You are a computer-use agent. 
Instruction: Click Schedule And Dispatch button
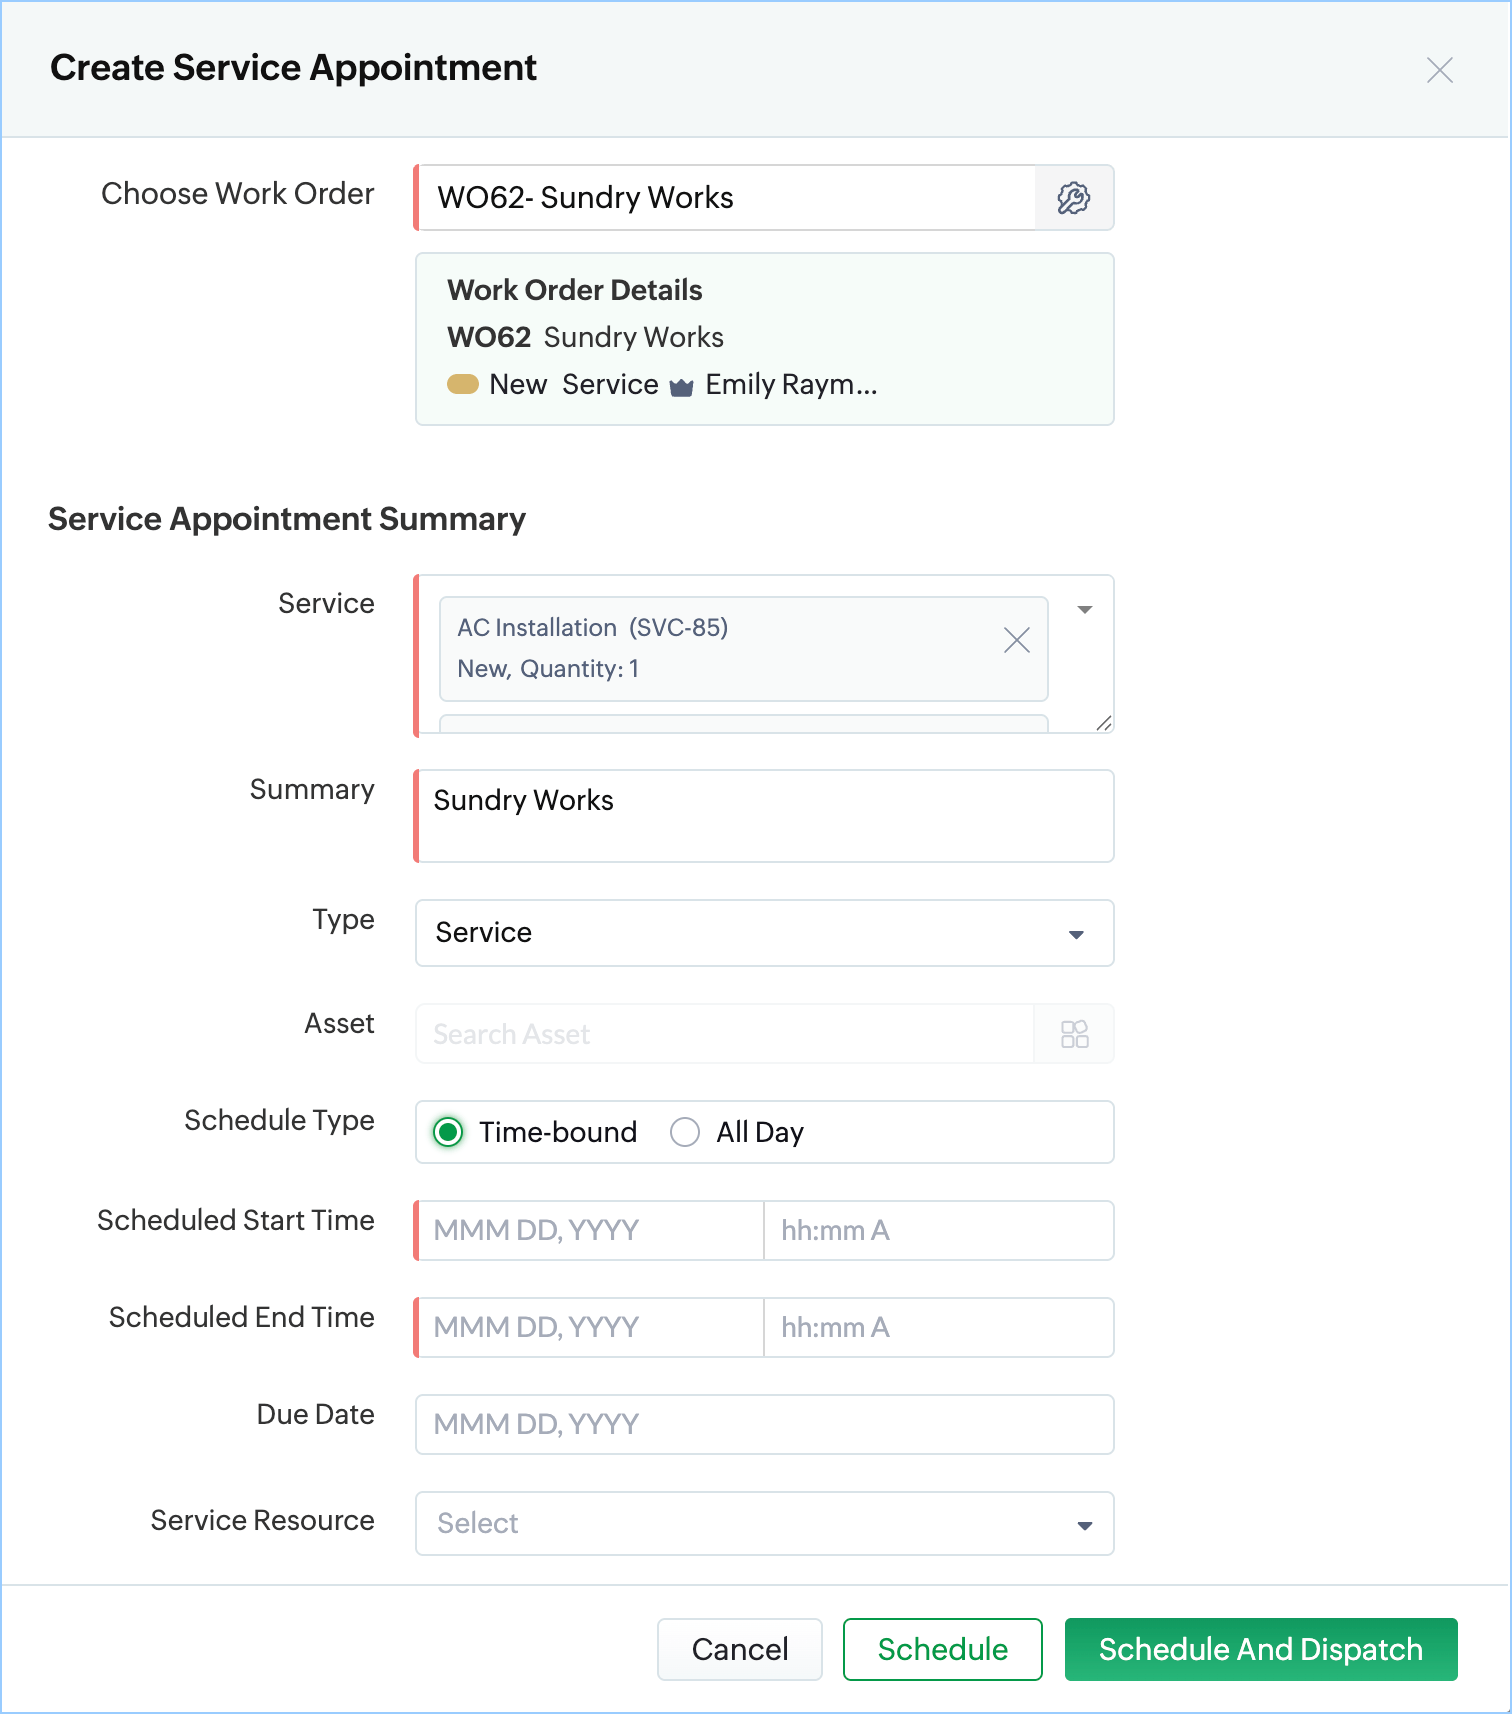[x=1260, y=1649]
